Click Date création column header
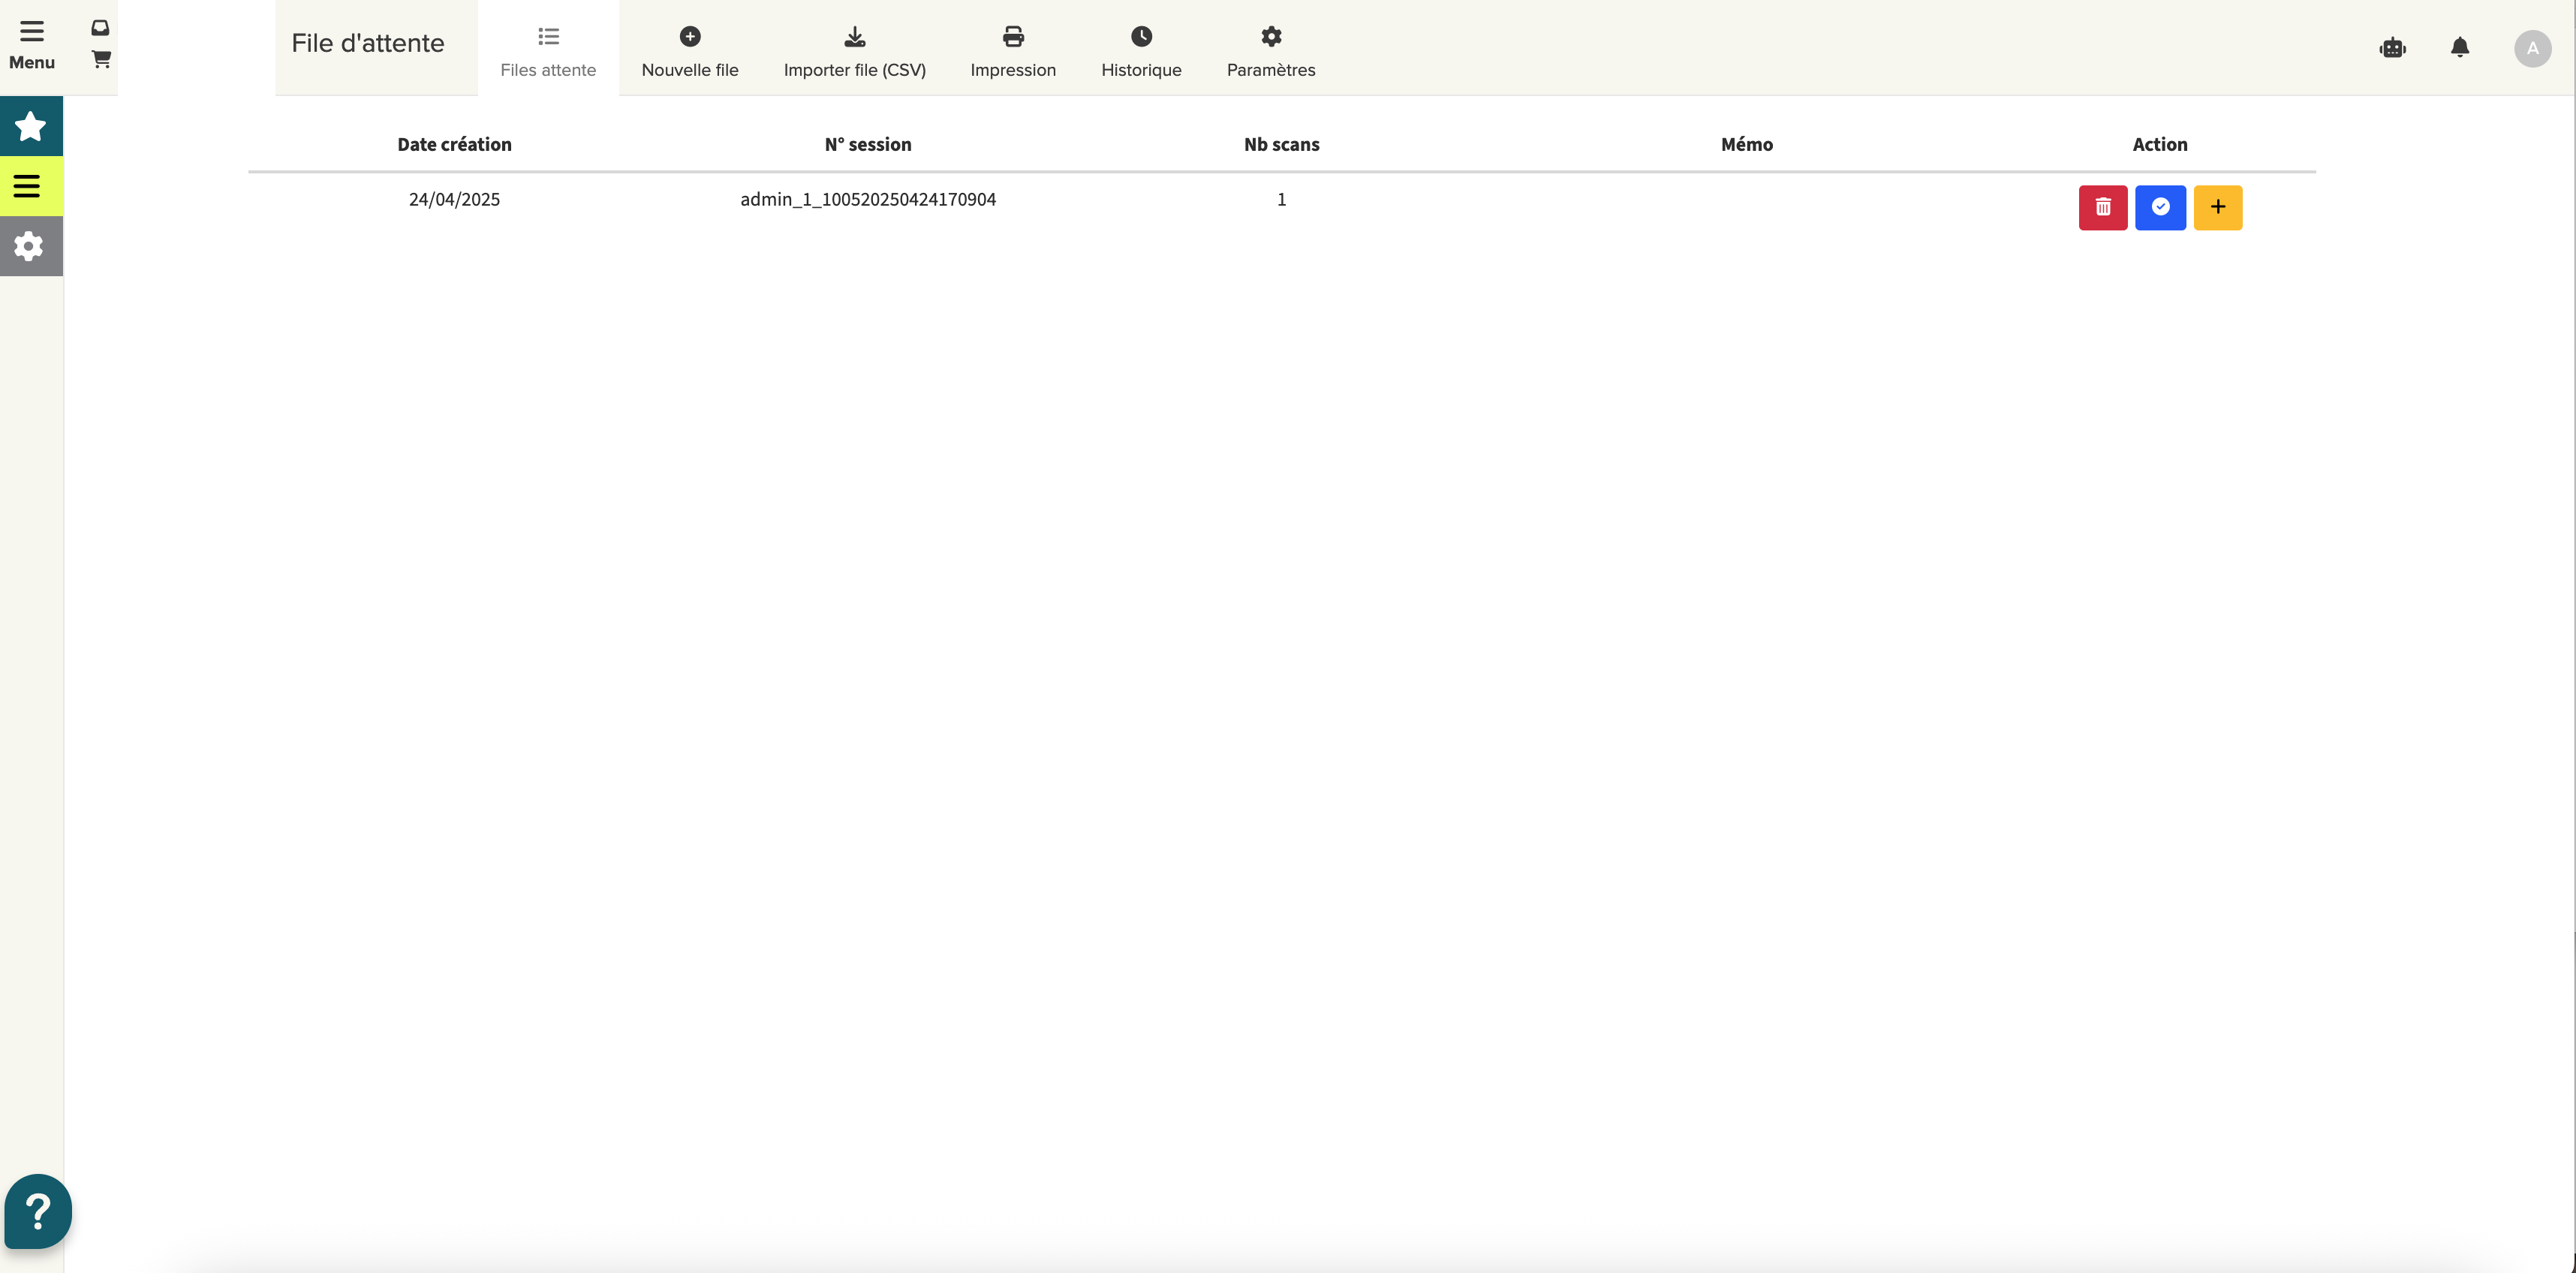Image resolution: width=2576 pixels, height=1273 pixels. coord(454,144)
